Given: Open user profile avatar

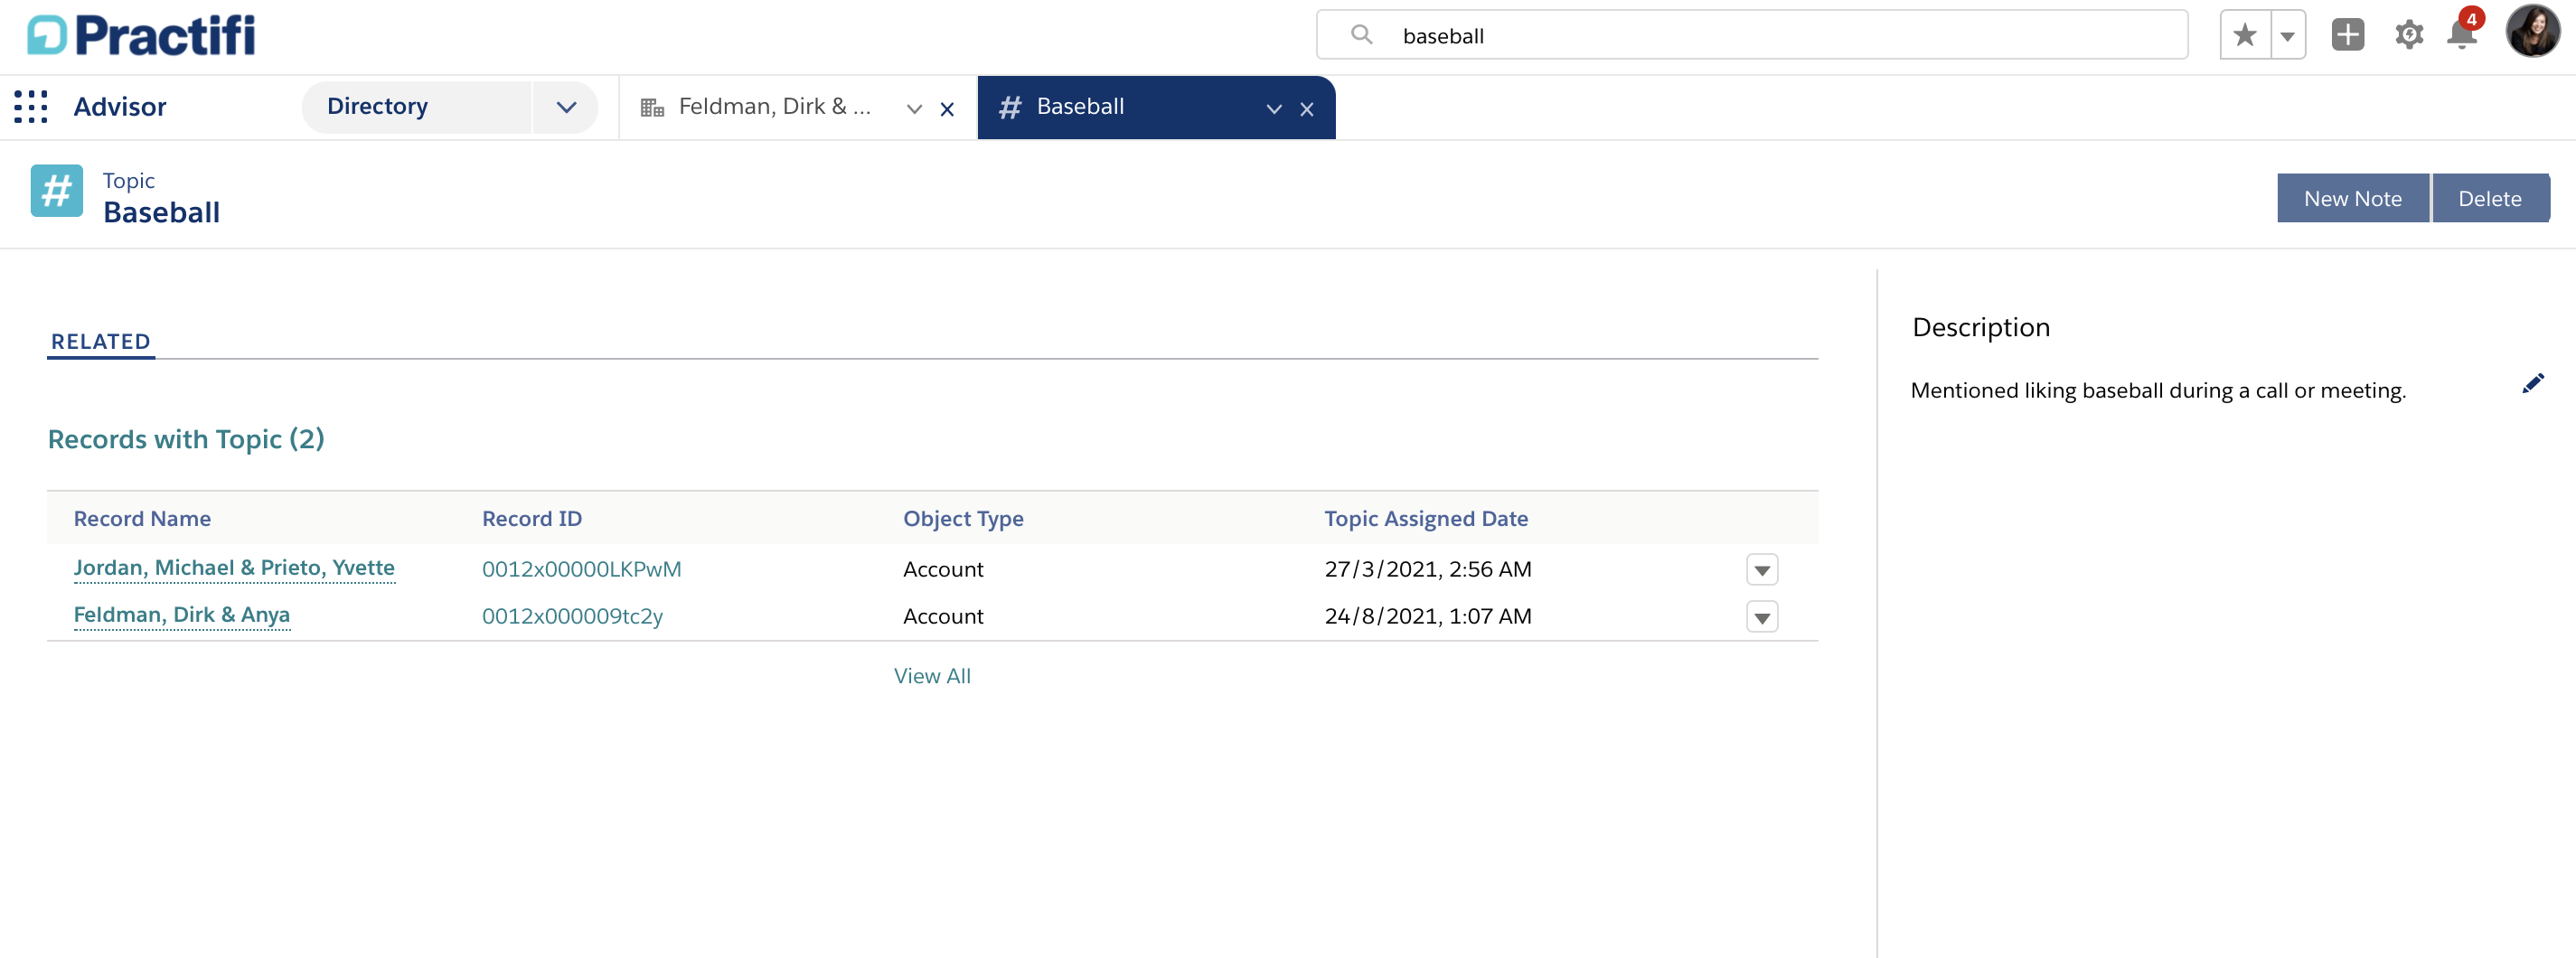Looking at the screenshot, I should 2533,32.
